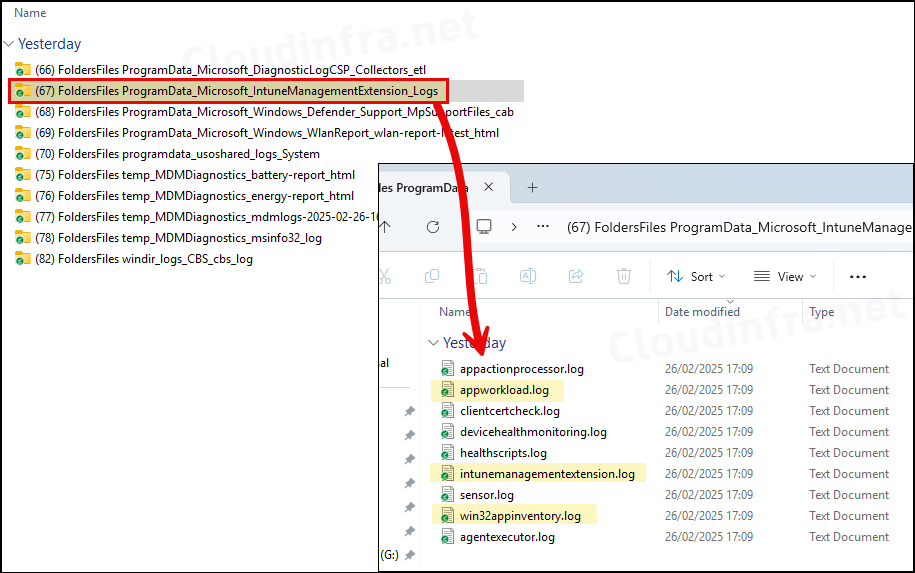
Task: Select devicehealthmonitoring.log file
Action: tap(533, 432)
